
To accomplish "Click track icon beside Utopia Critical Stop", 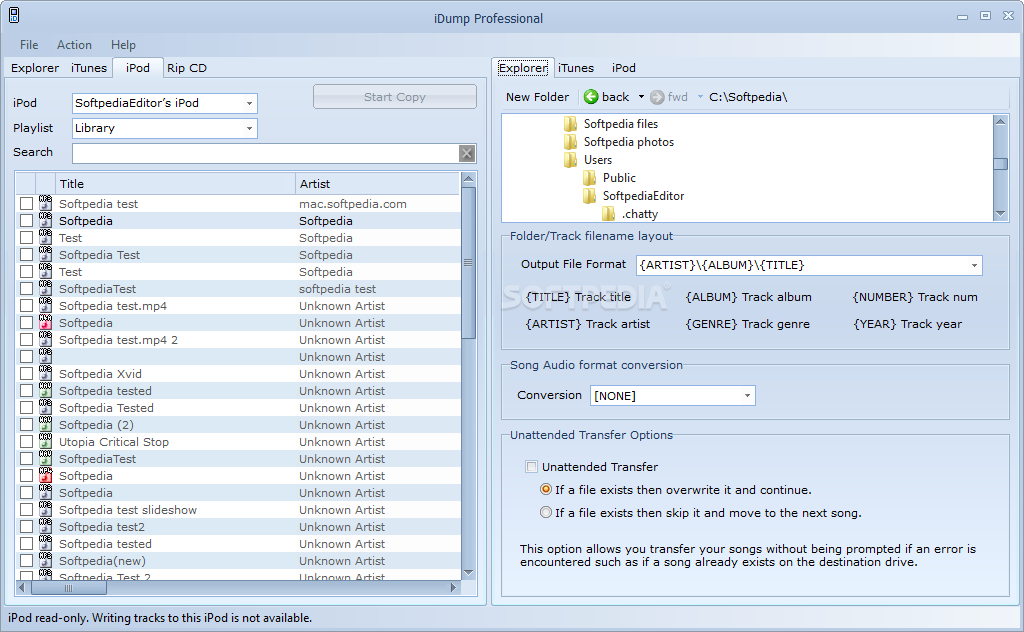I will (x=45, y=441).
